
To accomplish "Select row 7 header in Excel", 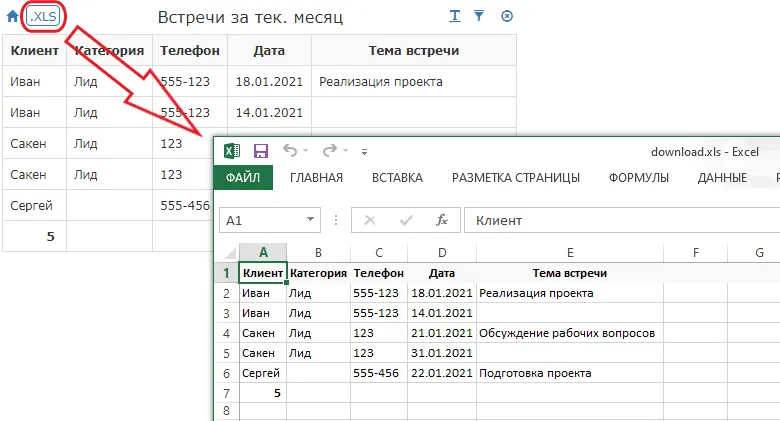I will (x=227, y=393).
